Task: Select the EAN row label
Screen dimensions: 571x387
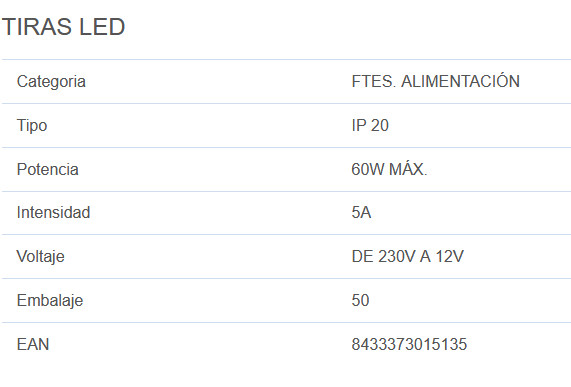Action: [x=33, y=344]
